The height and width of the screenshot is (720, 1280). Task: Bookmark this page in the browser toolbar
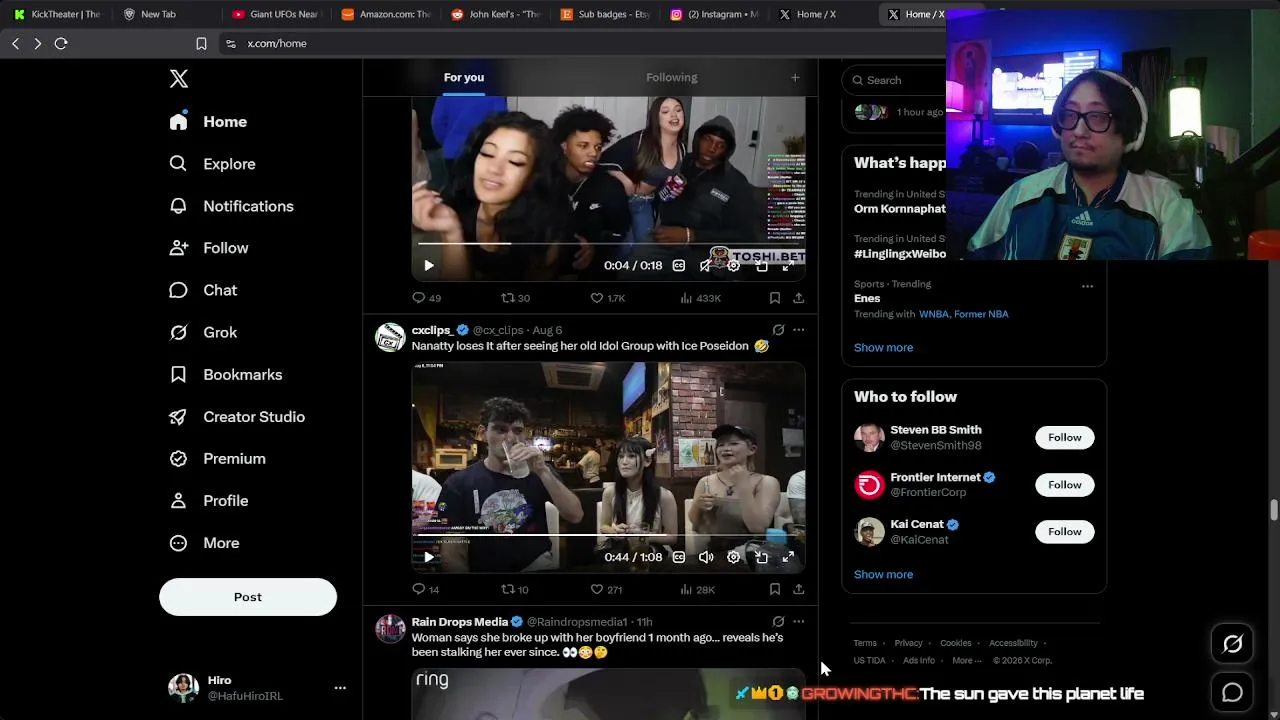coord(201,43)
